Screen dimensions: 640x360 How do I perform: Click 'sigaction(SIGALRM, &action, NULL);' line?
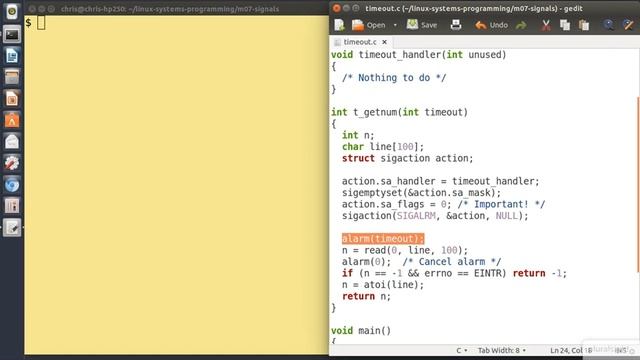[435, 216]
